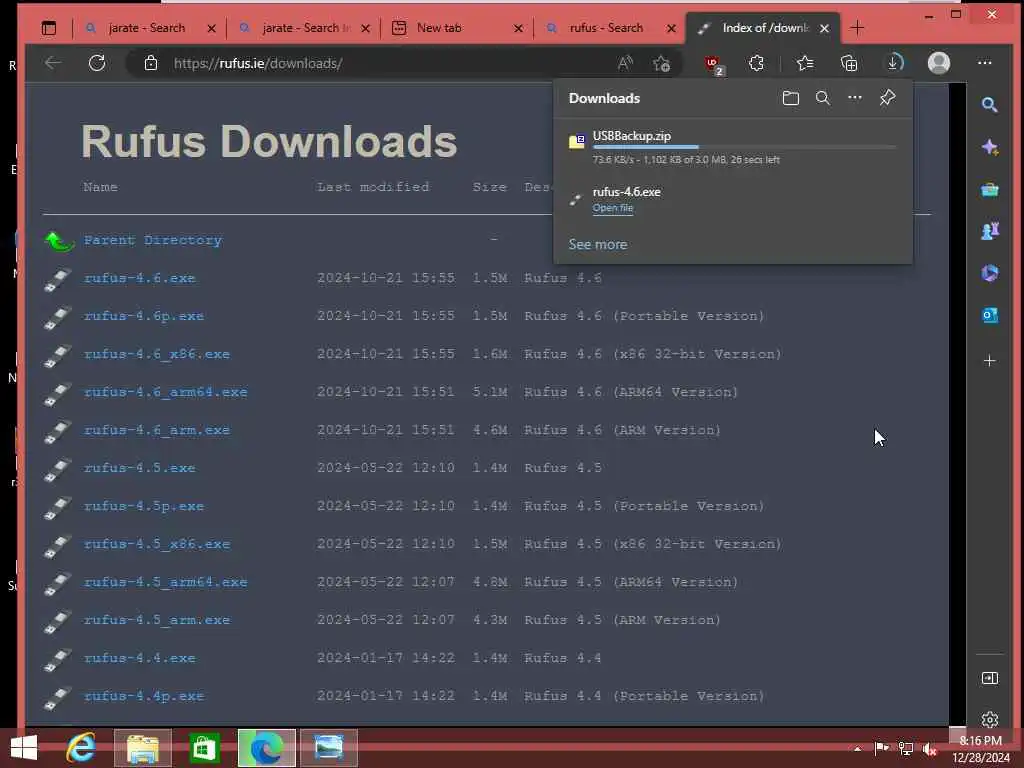Open the Extensions puzzle icon

pos(756,63)
